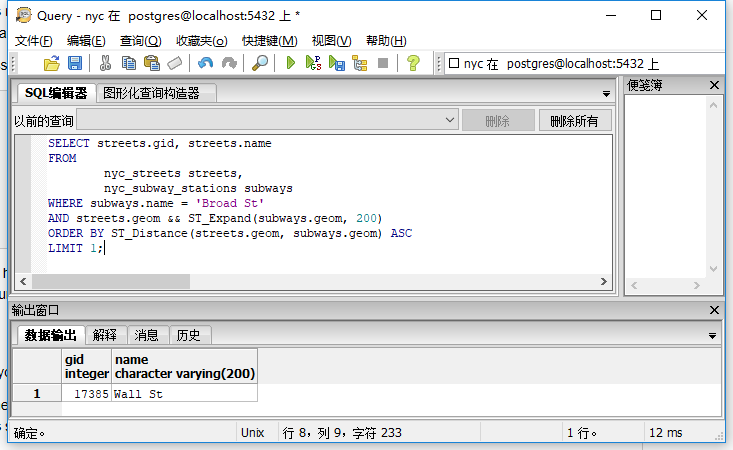Close the 便笺簿 scratch pad panel
The width and height of the screenshot is (733, 450).
coord(714,85)
